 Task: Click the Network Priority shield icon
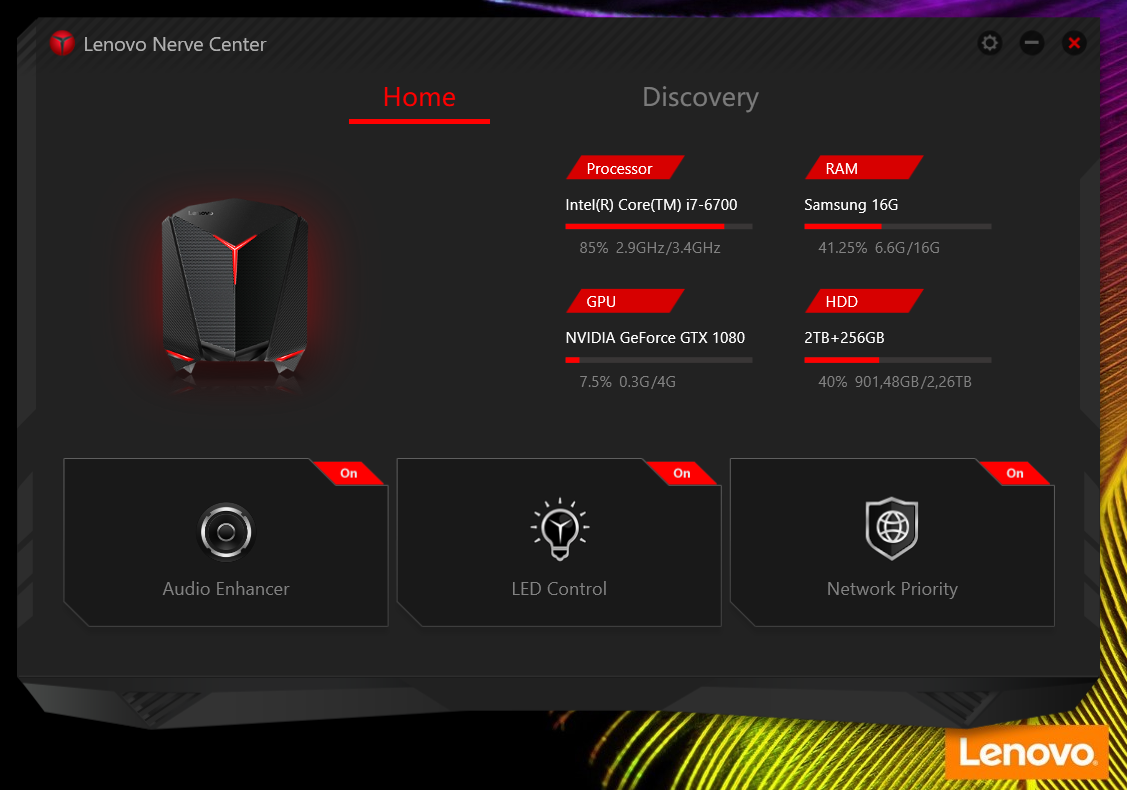891,528
